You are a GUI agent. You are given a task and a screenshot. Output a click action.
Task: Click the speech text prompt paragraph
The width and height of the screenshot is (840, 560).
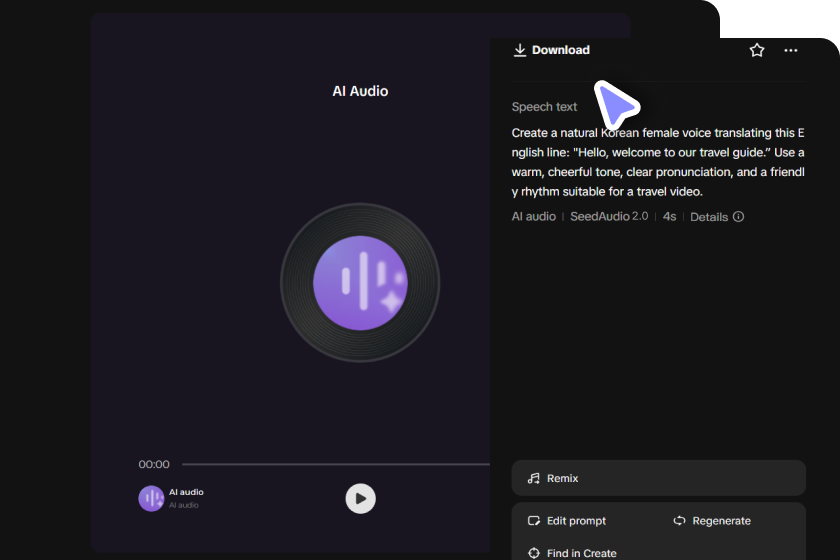point(658,162)
